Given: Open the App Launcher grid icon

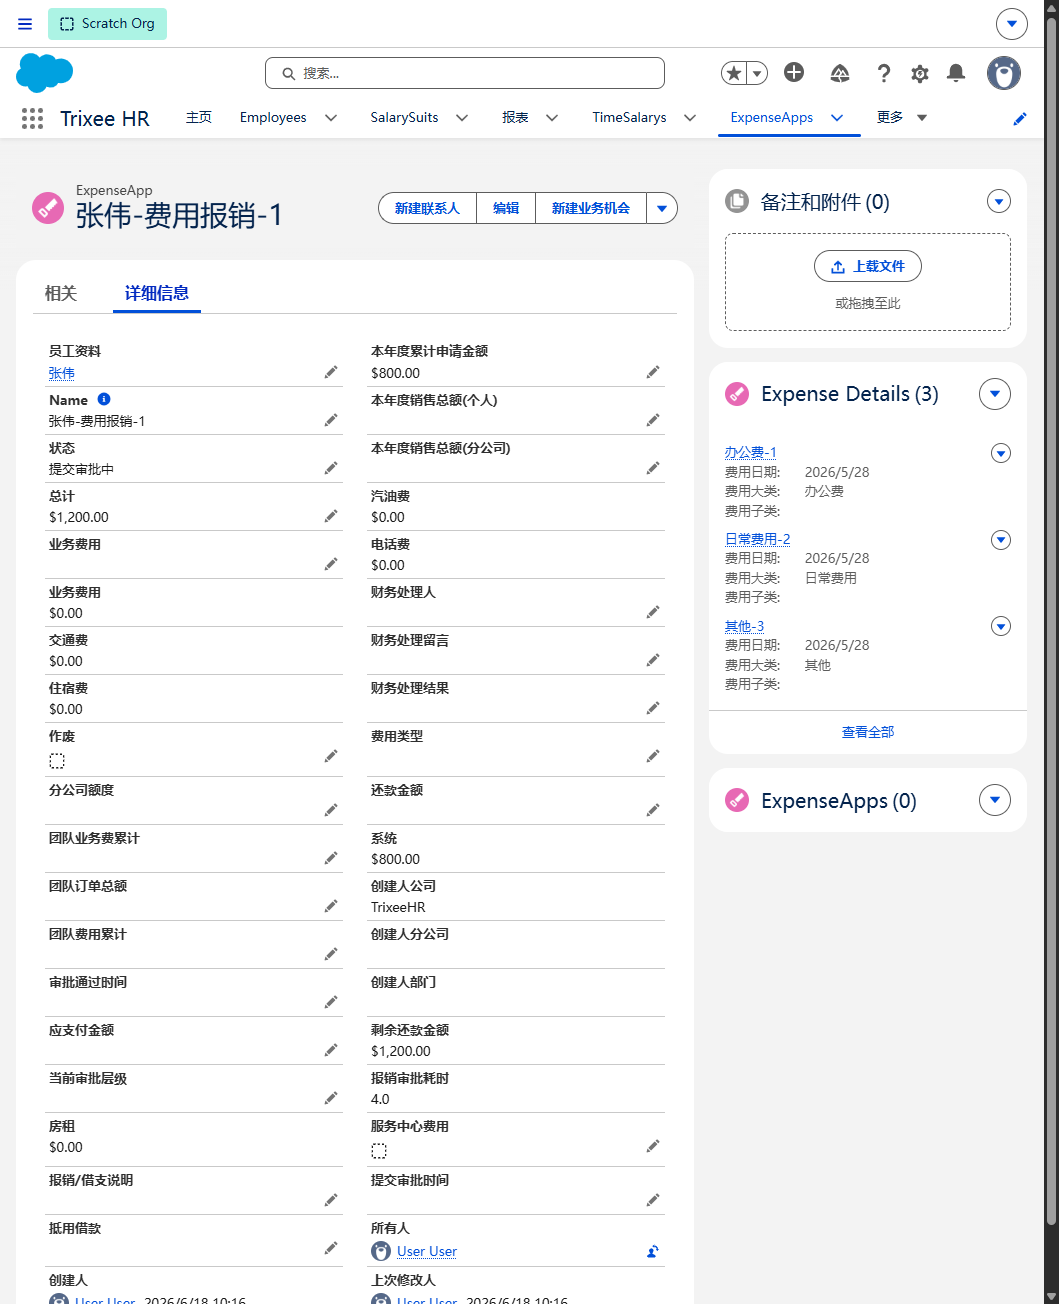Looking at the screenshot, I should point(32,118).
